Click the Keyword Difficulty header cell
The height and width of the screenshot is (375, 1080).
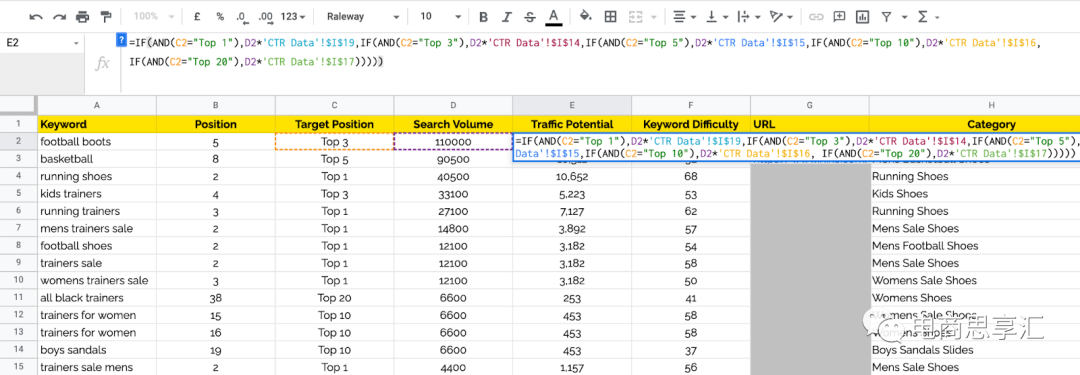(690, 125)
